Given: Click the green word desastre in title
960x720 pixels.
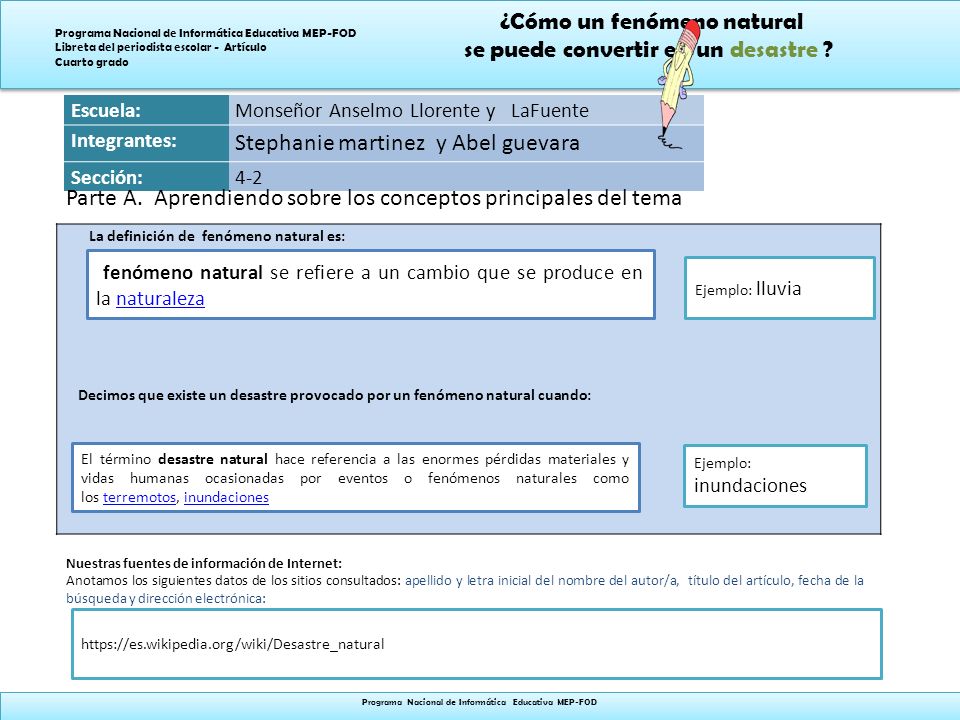Looking at the screenshot, I should (774, 50).
